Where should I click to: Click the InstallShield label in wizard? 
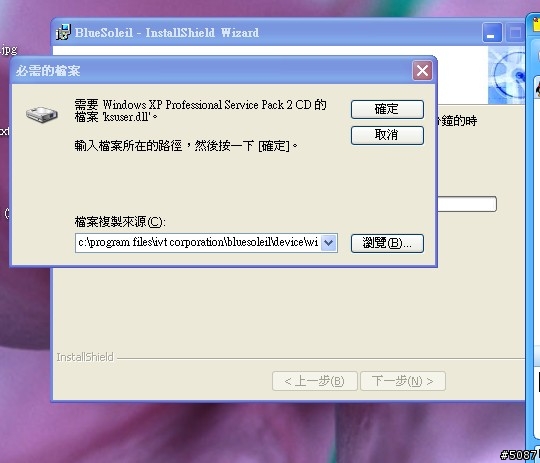pos(85,357)
